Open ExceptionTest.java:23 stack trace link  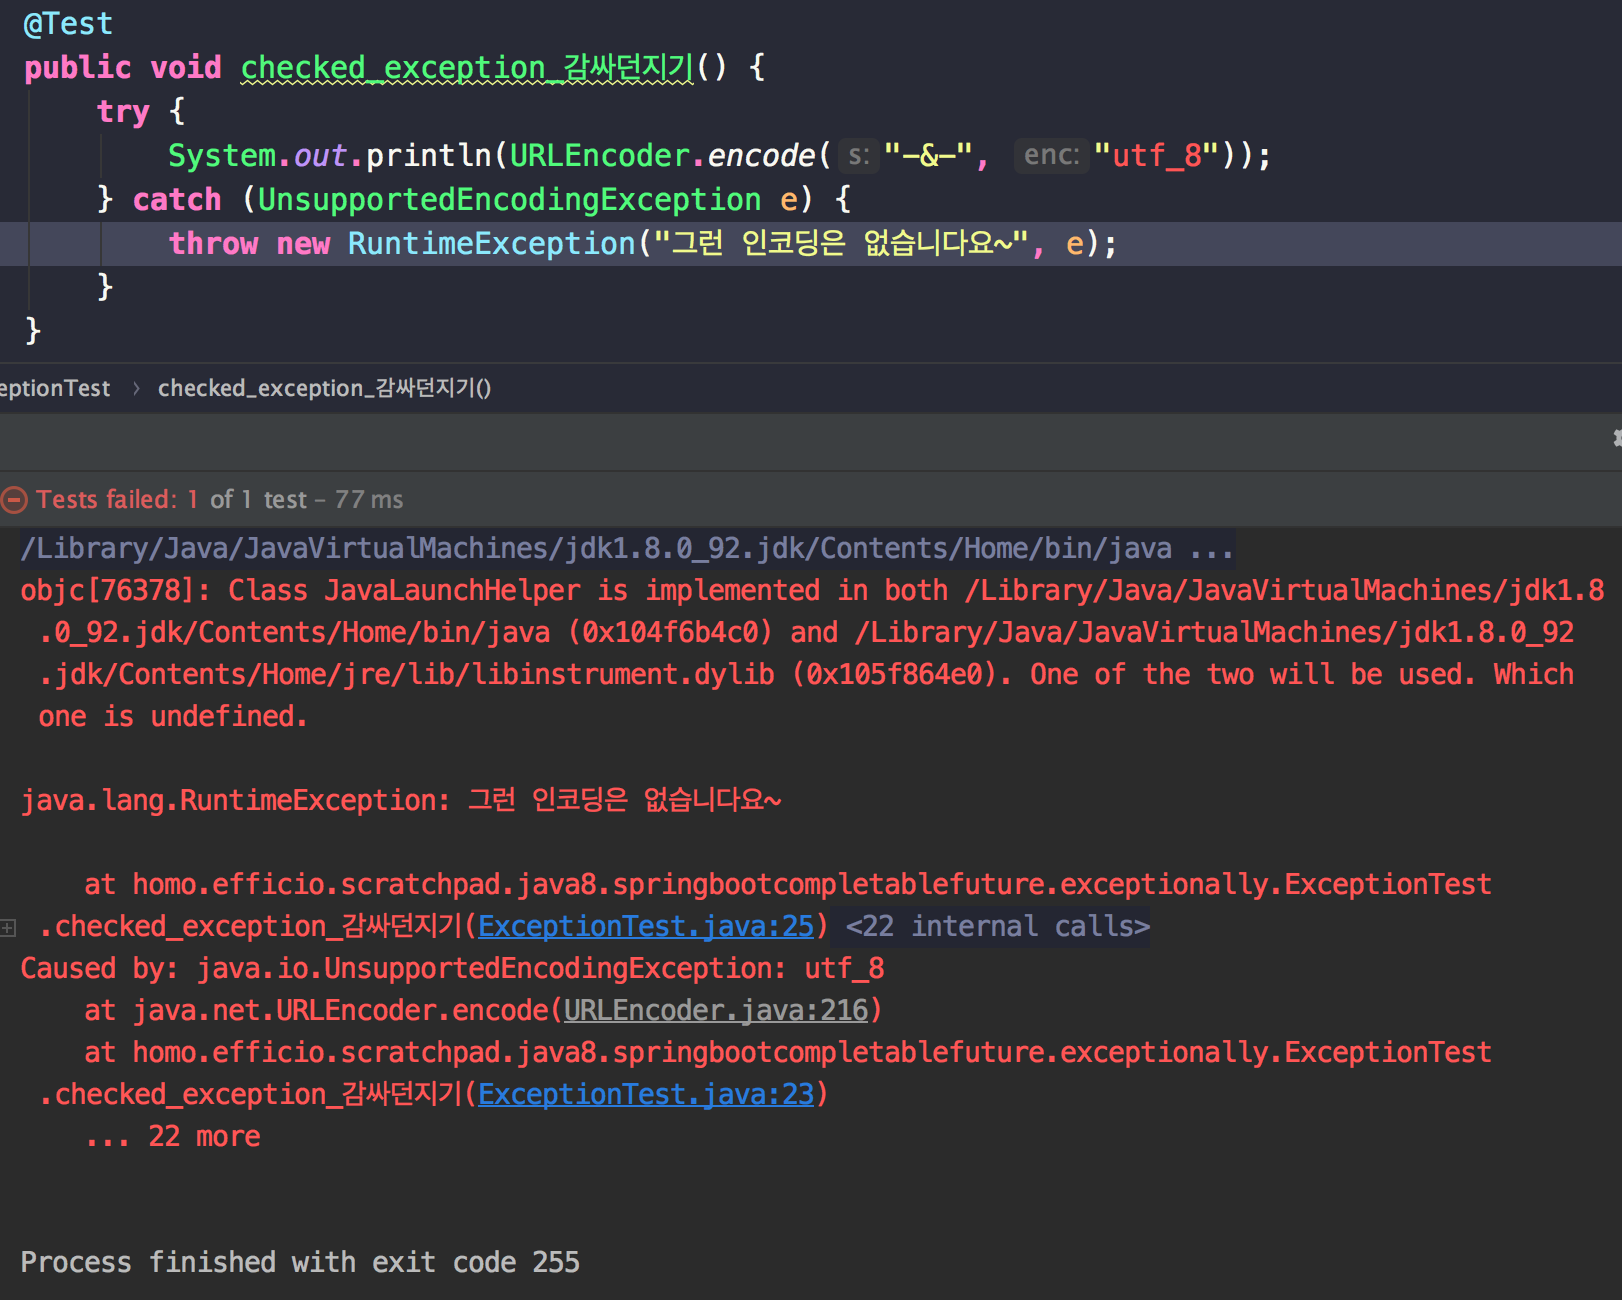click(646, 1094)
